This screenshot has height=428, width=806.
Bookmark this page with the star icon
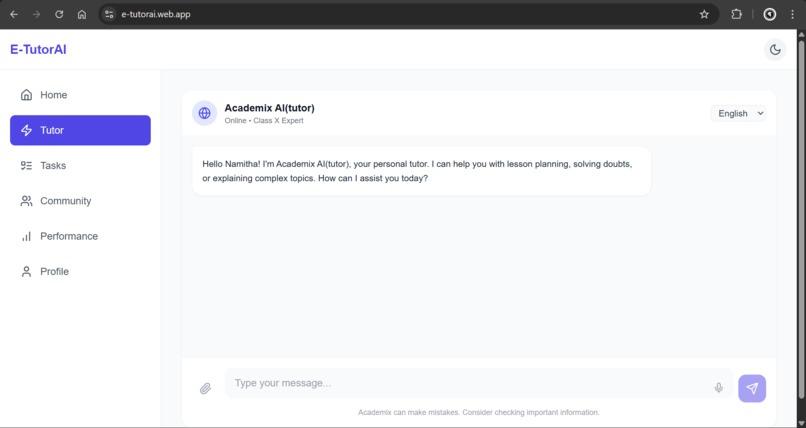[x=704, y=14]
